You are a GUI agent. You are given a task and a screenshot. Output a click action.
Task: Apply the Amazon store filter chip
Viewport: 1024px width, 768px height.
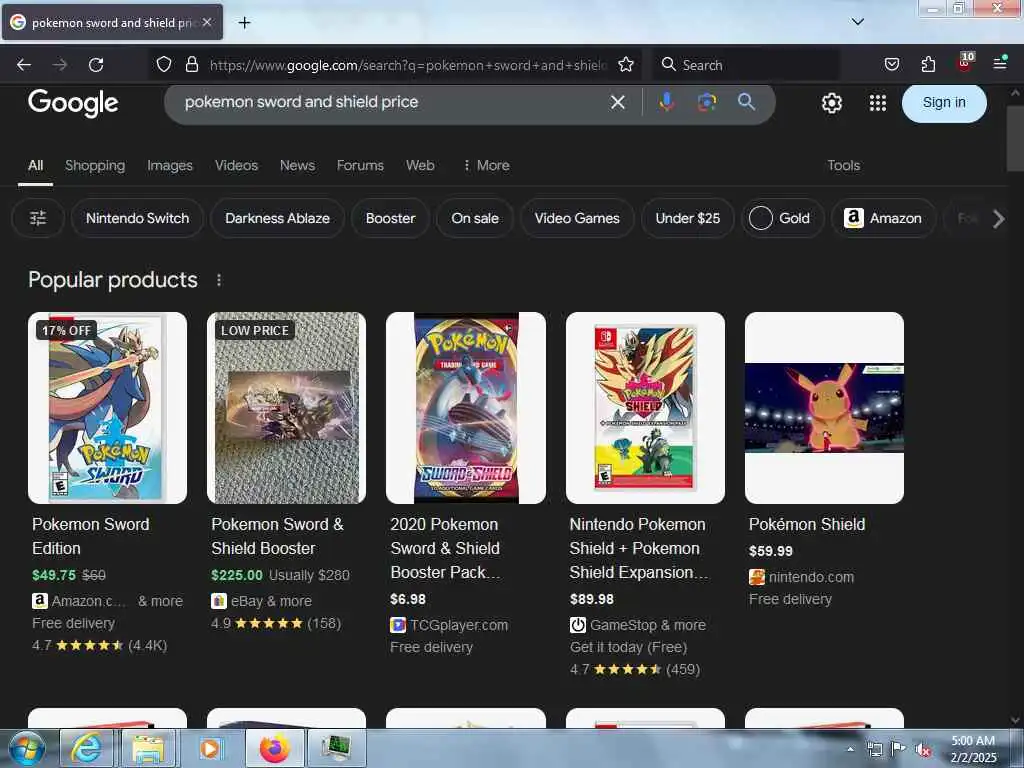pos(884,218)
